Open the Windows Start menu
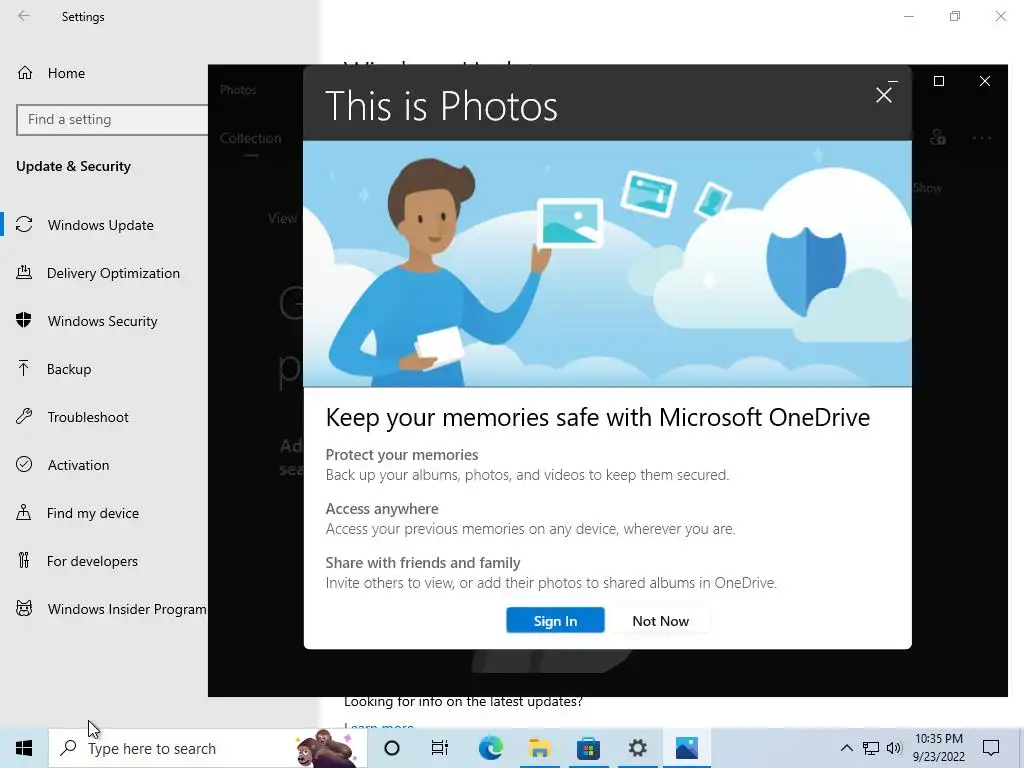This screenshot has height=768, width=1024. click(x=24, y=748)
